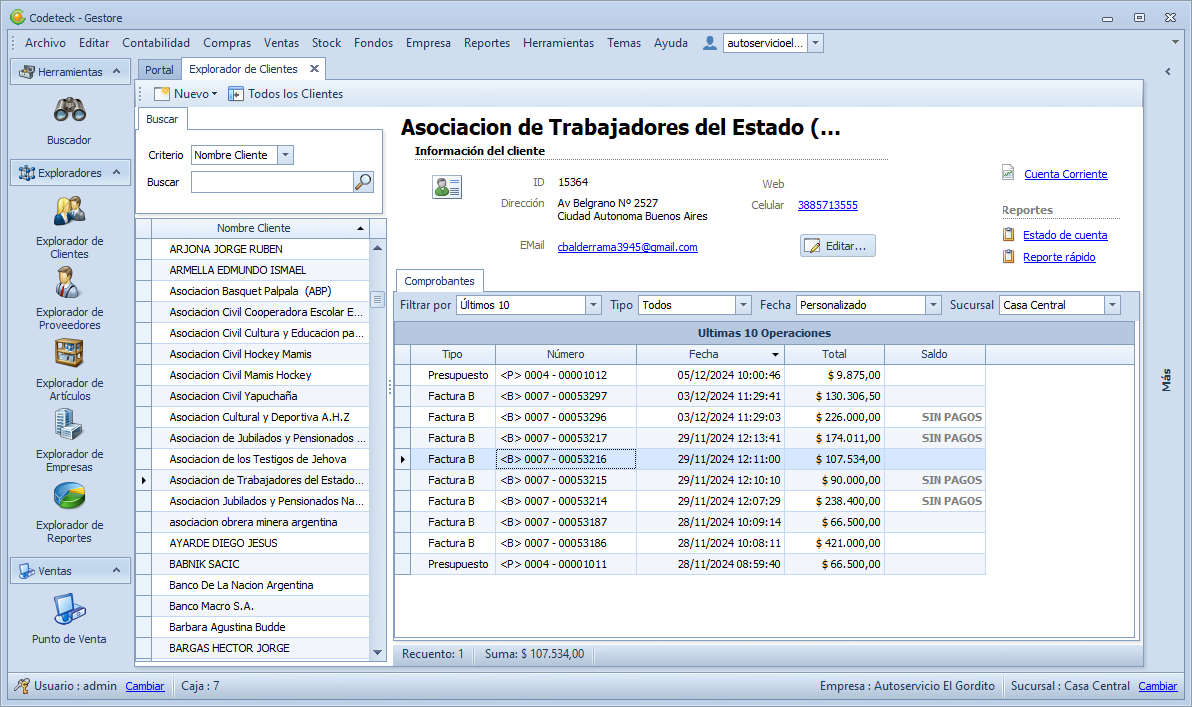
Task: Collapse the Ventas sidebar group
Action: tap(117, 570)
